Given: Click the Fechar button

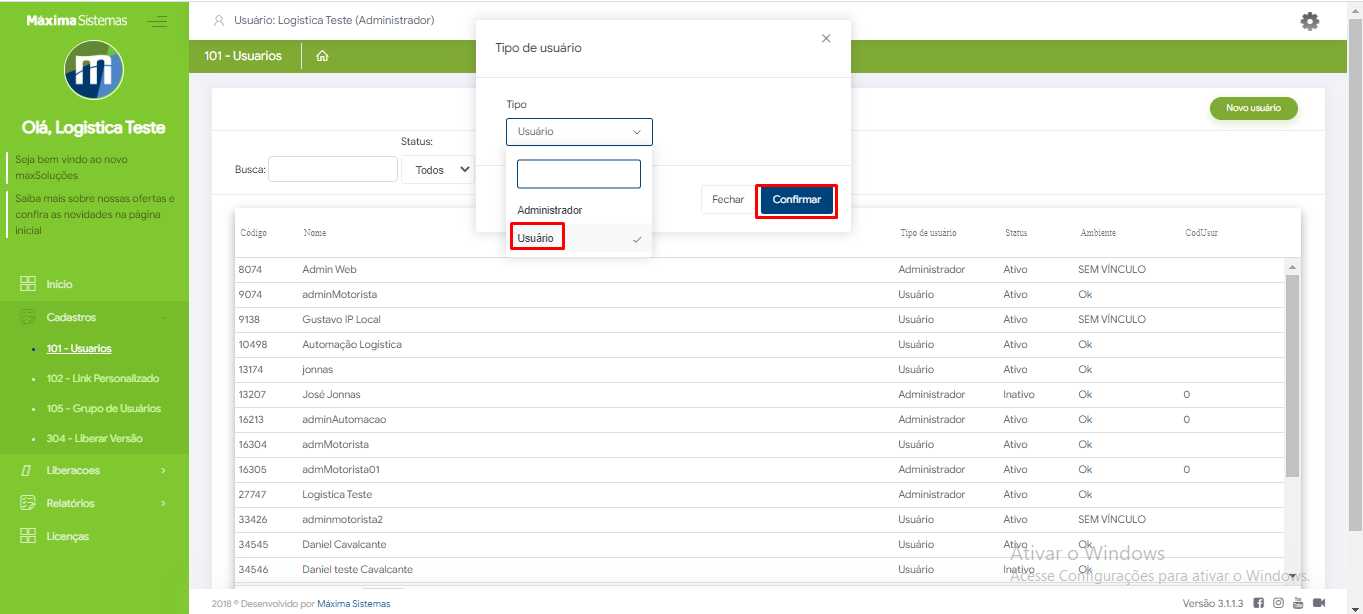Looking at the screenshot, I should click(728, 200).
